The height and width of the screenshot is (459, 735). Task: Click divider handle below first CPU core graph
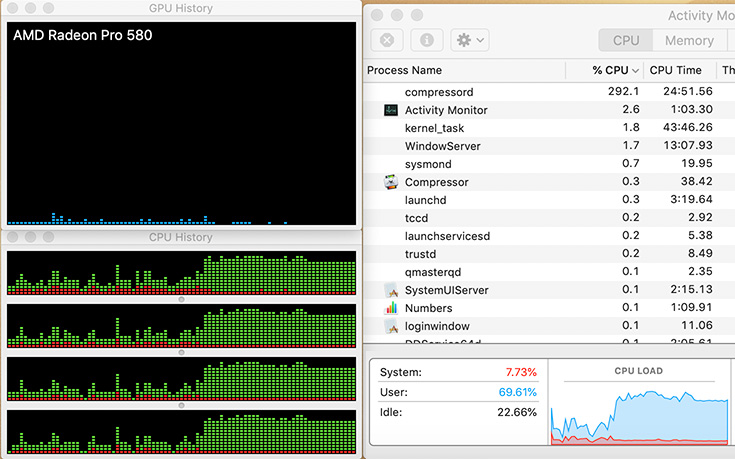point(181,300)
